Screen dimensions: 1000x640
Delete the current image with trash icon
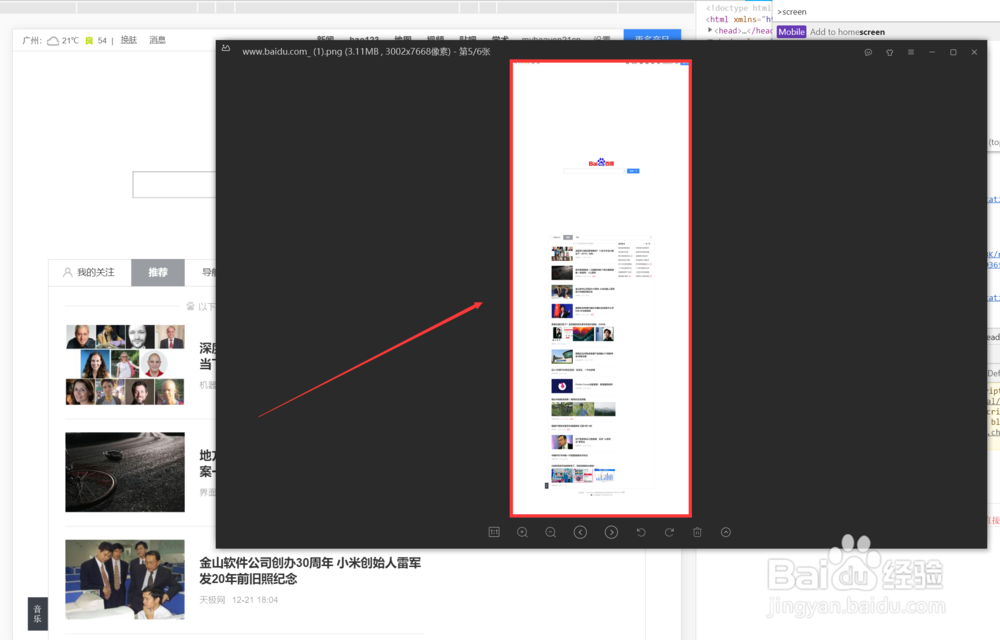(697, 532)
